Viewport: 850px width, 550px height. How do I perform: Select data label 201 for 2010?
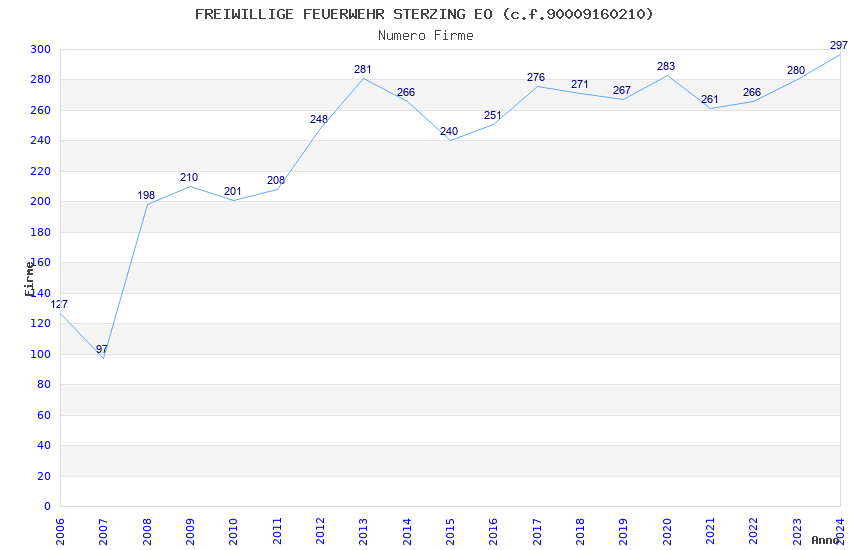tap(233, 191)
